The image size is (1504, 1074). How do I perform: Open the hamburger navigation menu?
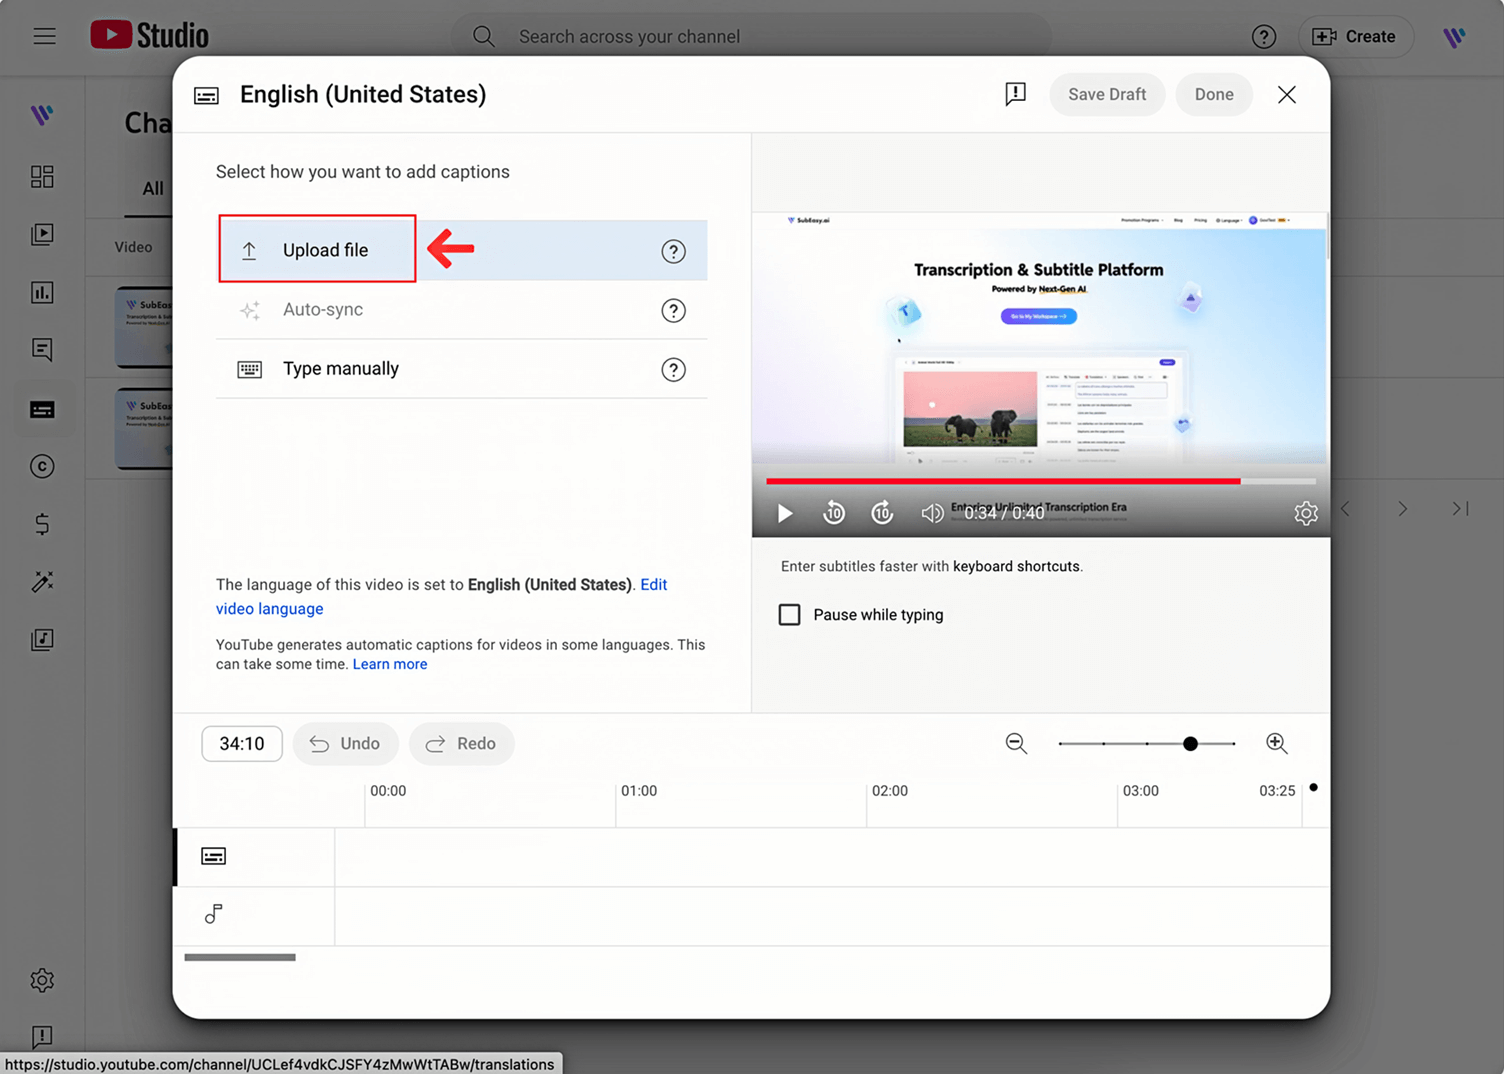[x=44, y=36]
